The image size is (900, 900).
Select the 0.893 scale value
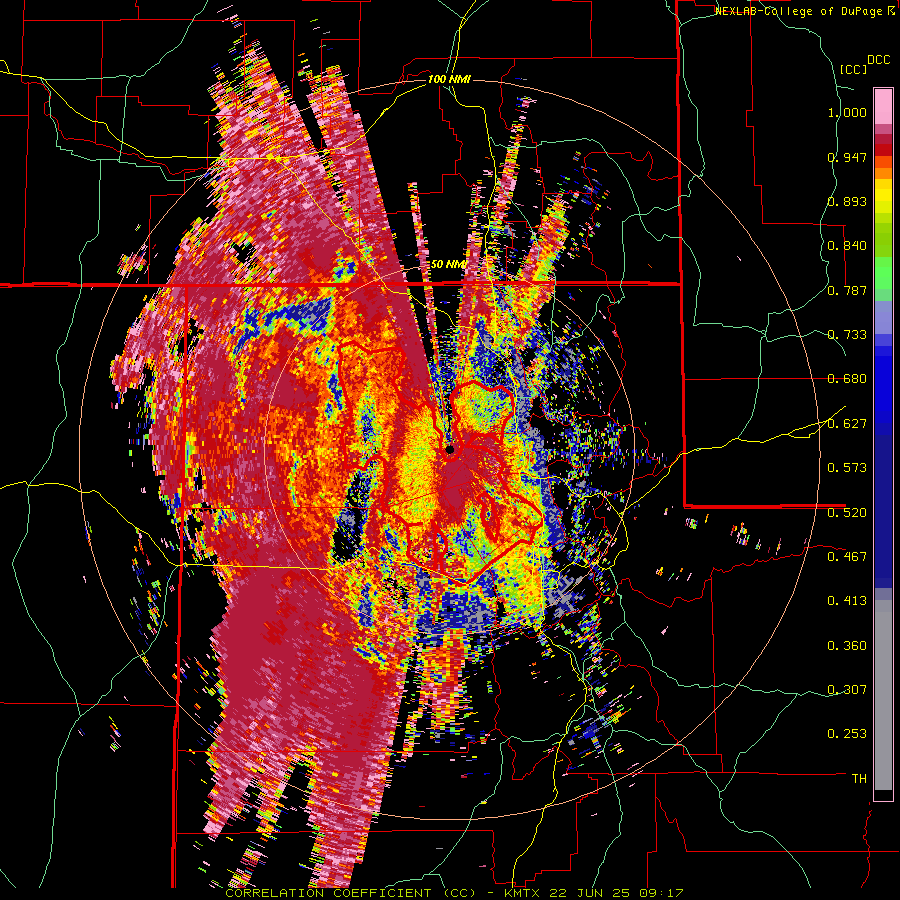(847, 201)
